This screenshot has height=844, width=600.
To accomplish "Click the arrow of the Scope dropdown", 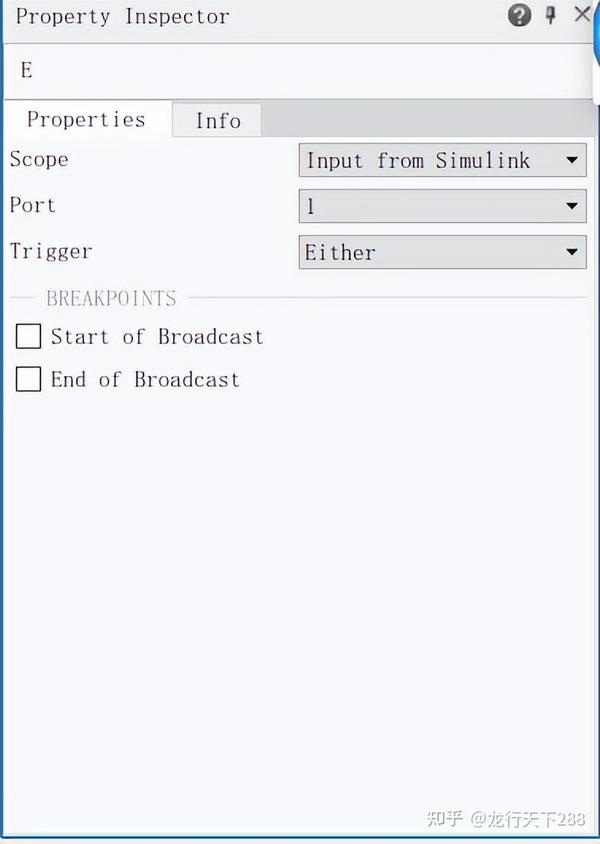I will (572, 160).
